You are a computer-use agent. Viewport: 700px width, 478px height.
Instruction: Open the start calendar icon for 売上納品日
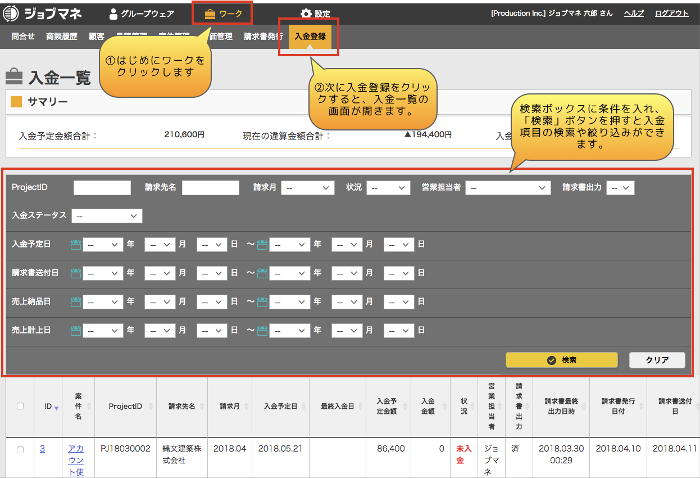pos(76,302)
